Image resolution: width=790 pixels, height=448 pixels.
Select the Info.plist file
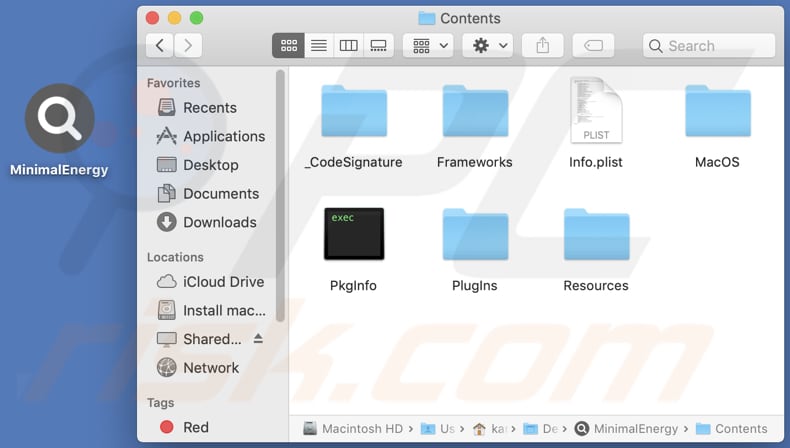tap(595, 112)
